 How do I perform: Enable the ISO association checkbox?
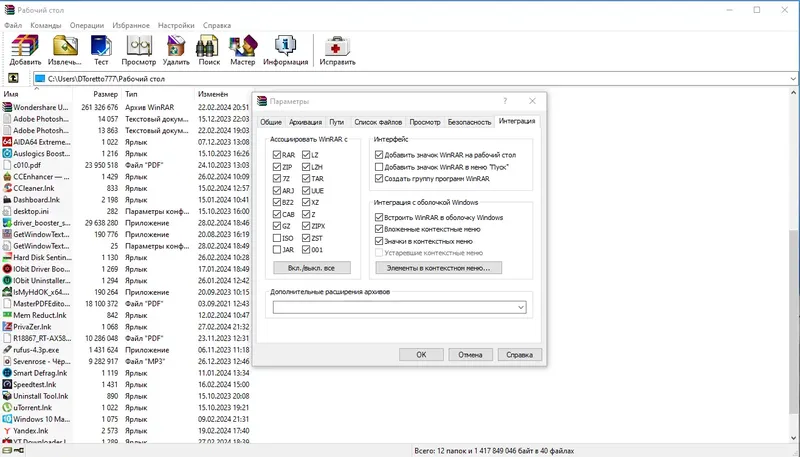[x=277, y=238]
